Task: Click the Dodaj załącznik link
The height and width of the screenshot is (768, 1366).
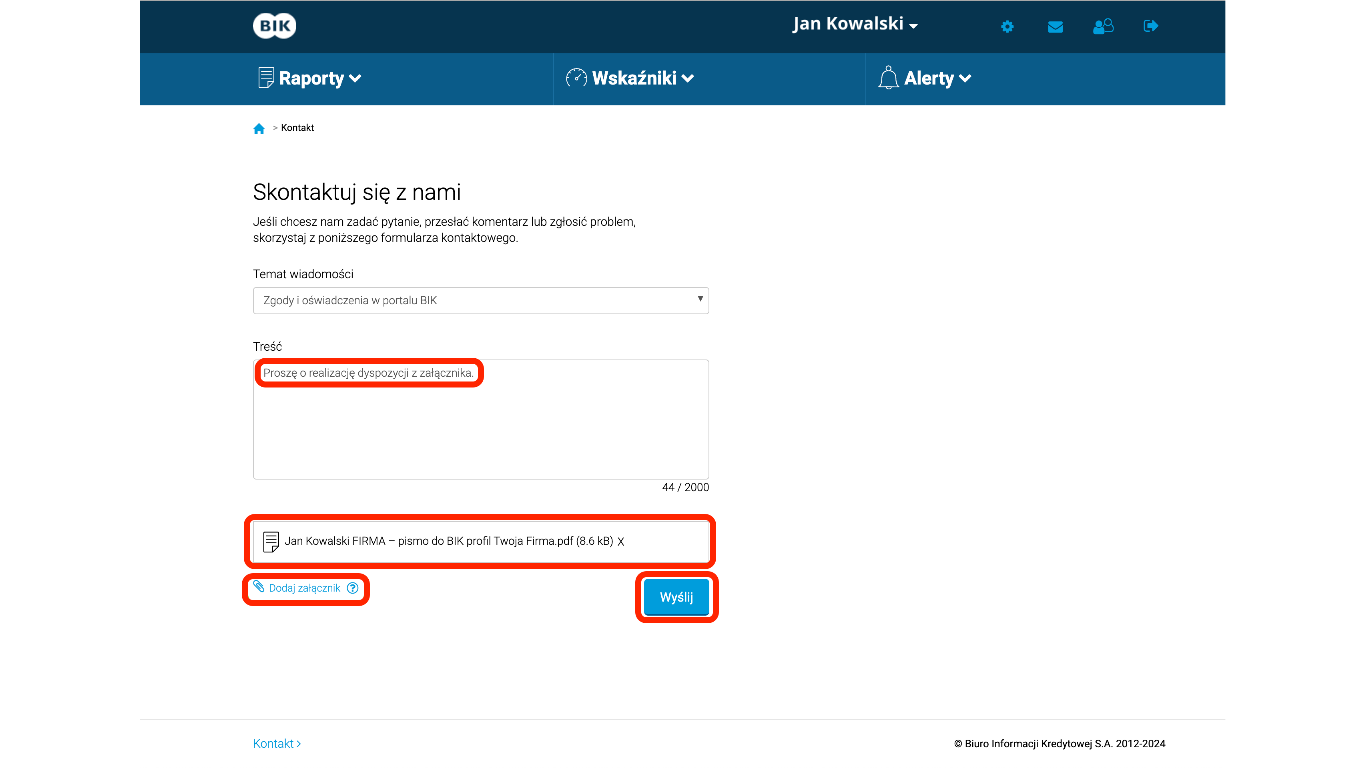Action: pos(304,588)
